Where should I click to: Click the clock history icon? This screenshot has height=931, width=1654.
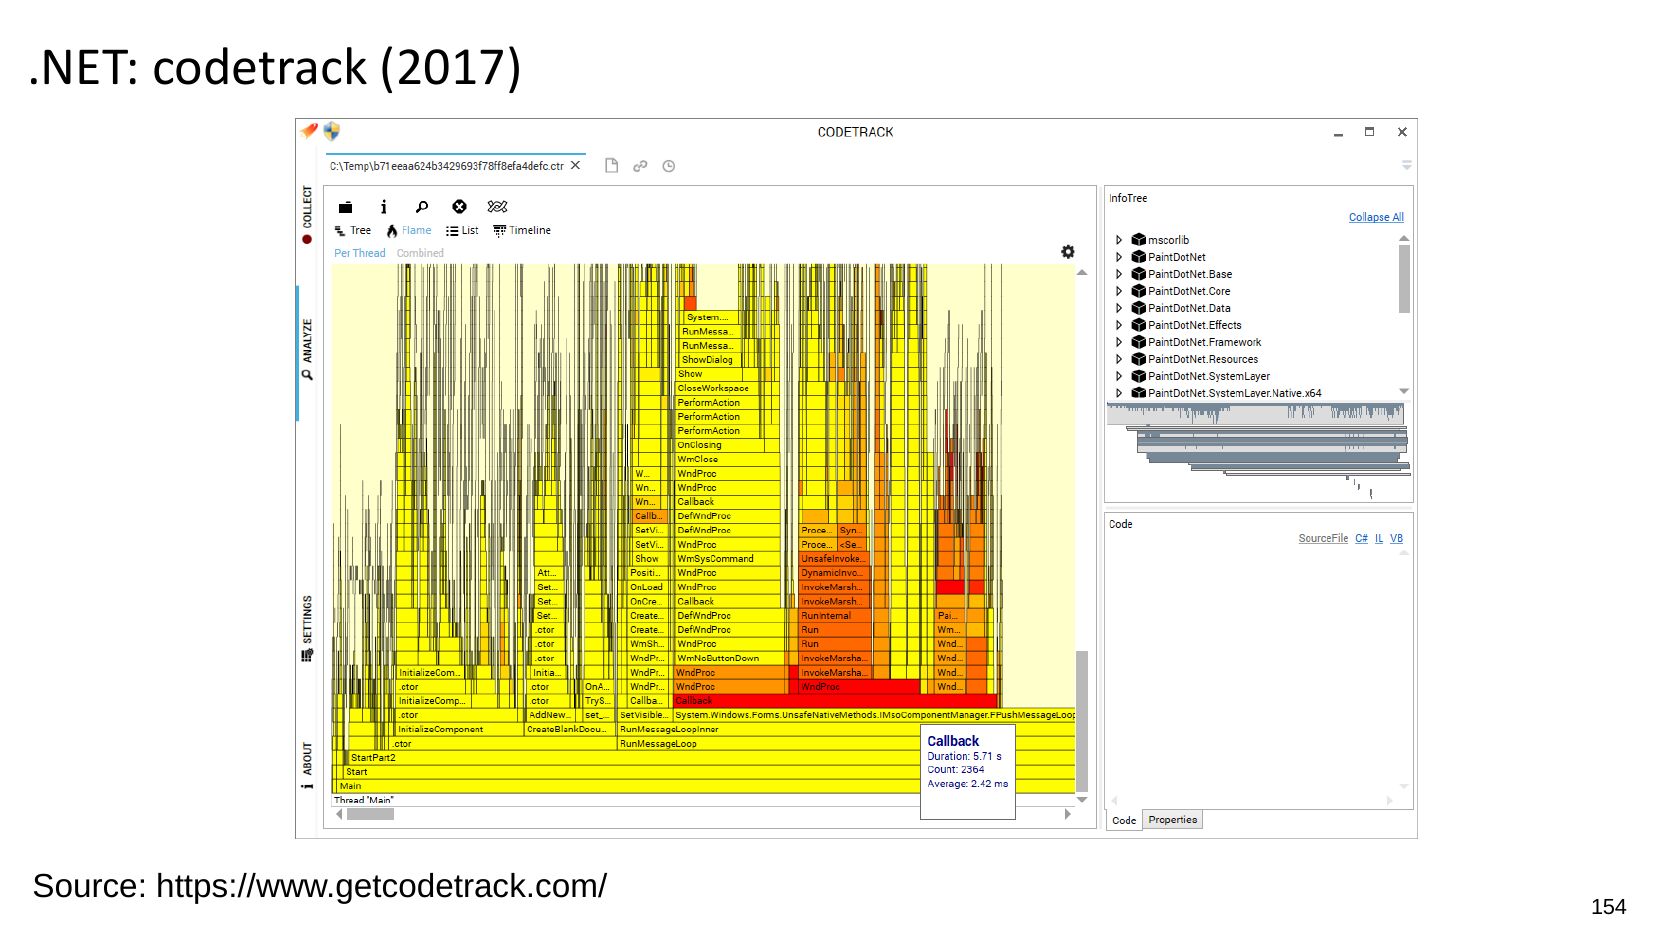point(668,166)
